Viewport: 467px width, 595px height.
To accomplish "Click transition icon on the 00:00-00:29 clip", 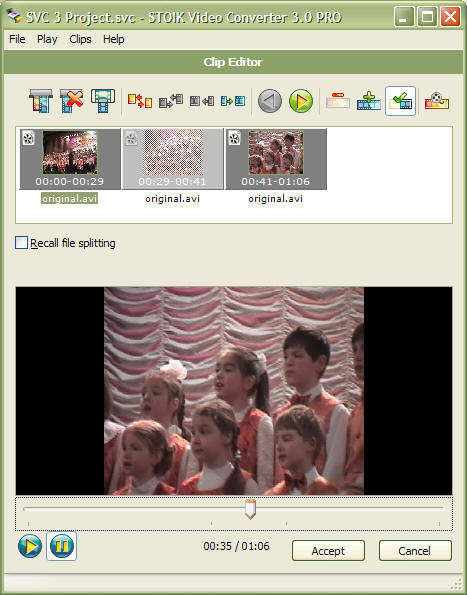I will point(28,138).
